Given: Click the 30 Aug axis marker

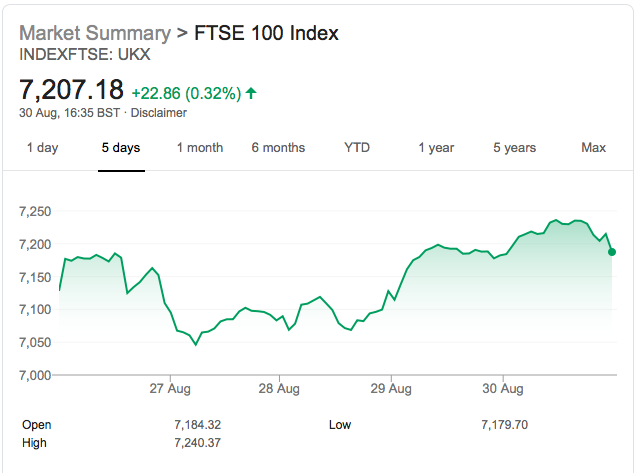Looking at the screenshot, I should pos(503,388).
